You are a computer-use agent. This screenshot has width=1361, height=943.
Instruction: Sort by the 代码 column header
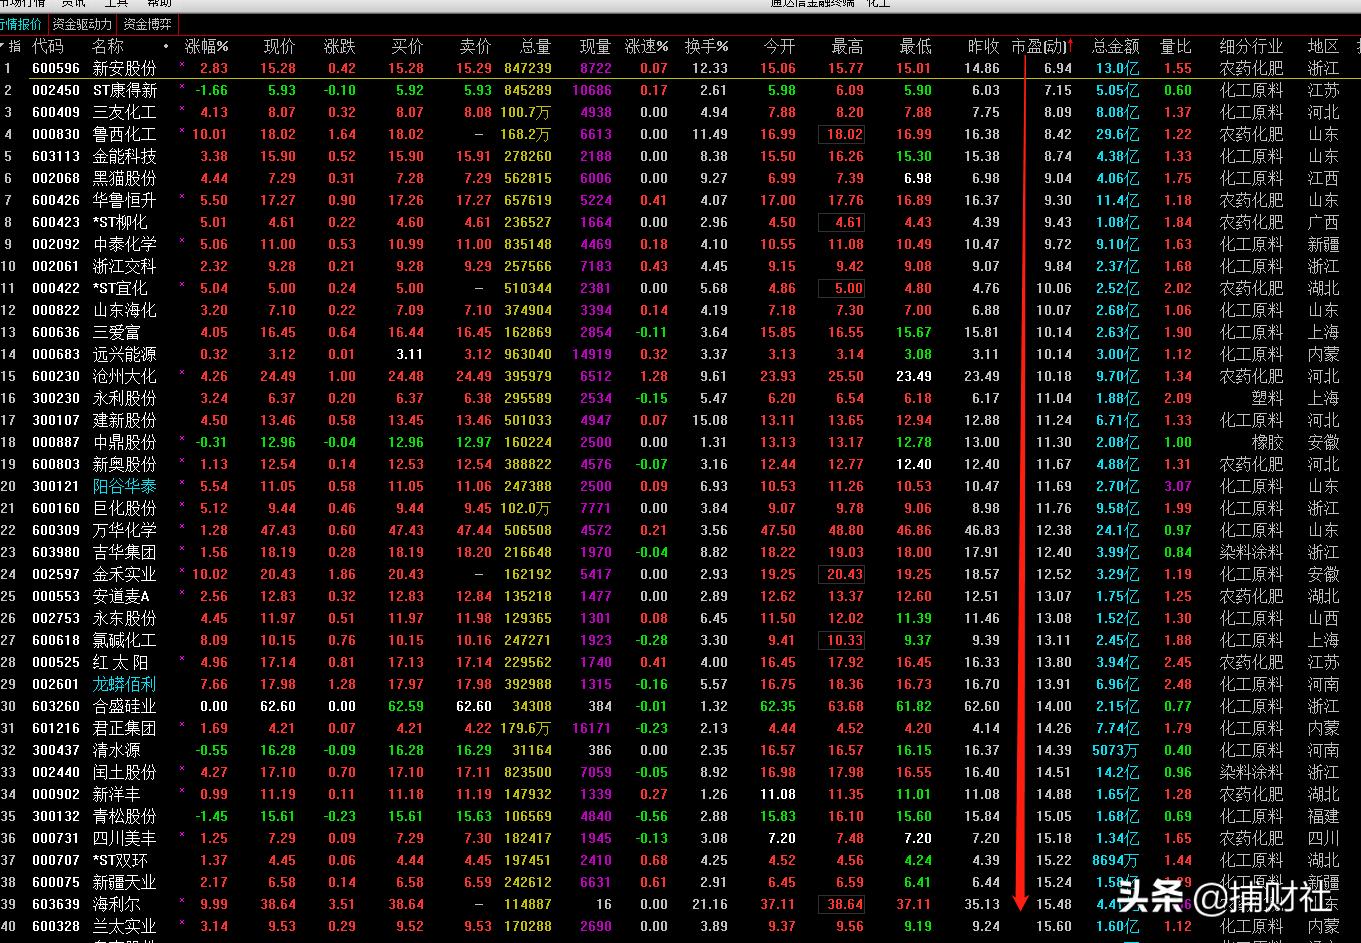[47, 46]
